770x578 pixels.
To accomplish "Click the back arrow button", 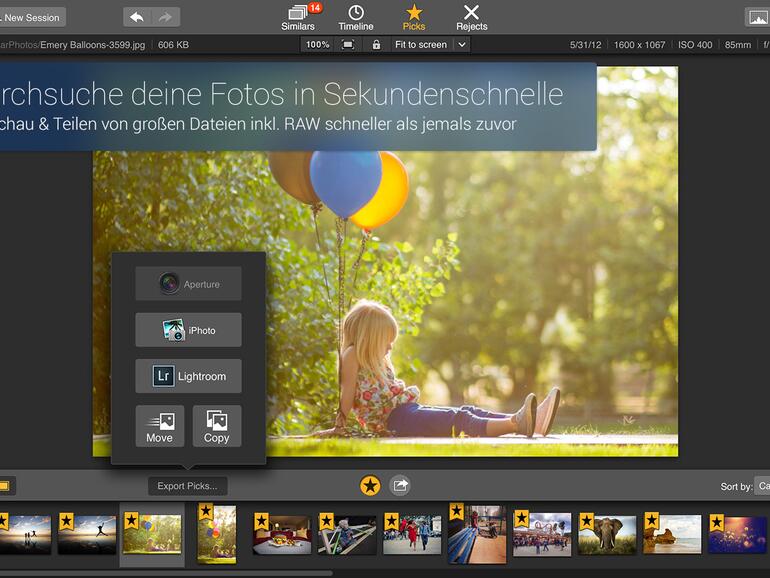I will (137, 18).
